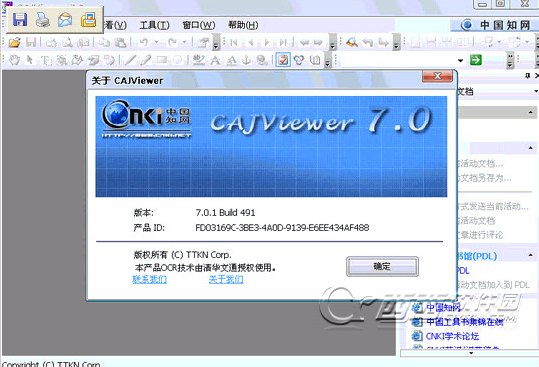Open the address combo box dropdown arrow
This screenshot has height=367, width=539.
tap(461, 60)
